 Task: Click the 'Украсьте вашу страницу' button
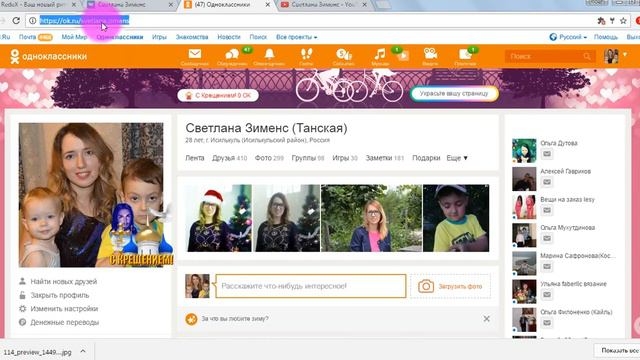click(x=454, y=93)
